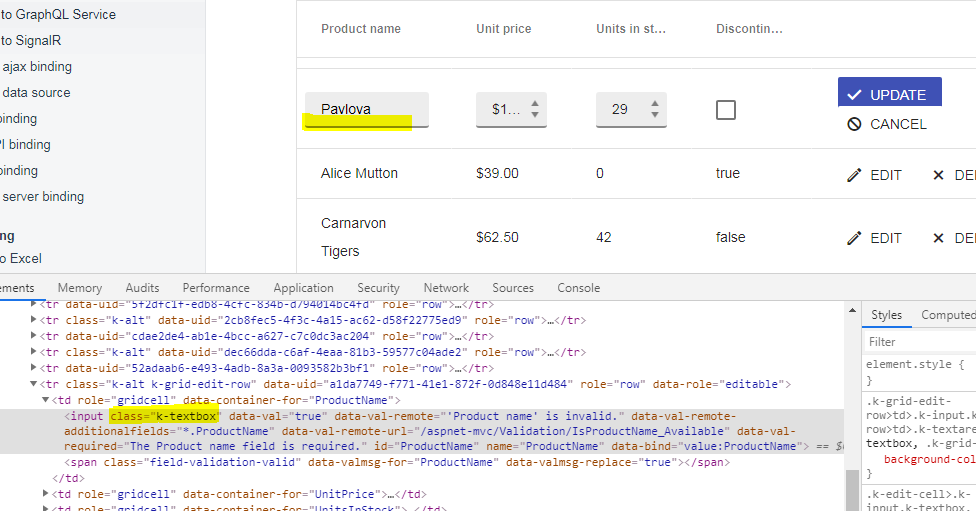976x511 pixels.
Task: Open the ajax binding sidebar link
Action: [x=37, y=67]
